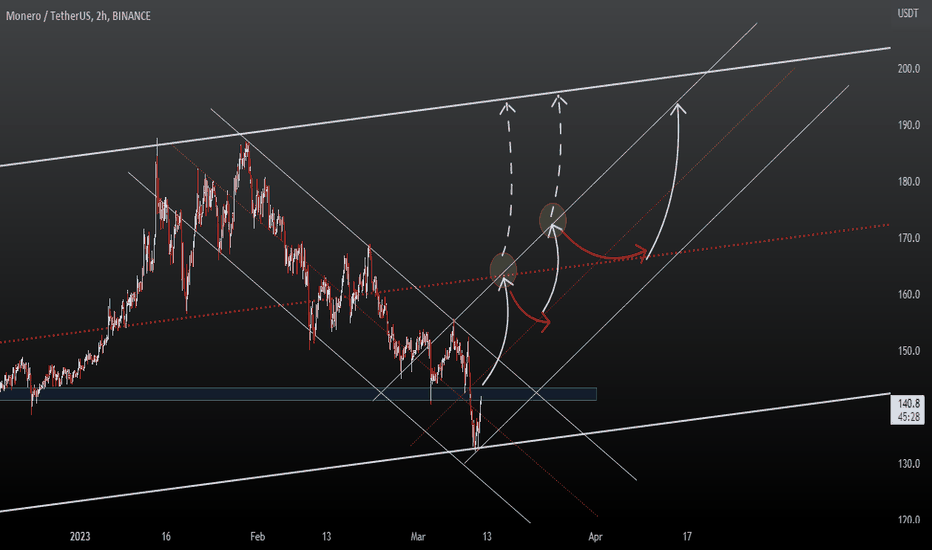Click the Monero / TetherUS chart title

point(78,16)
